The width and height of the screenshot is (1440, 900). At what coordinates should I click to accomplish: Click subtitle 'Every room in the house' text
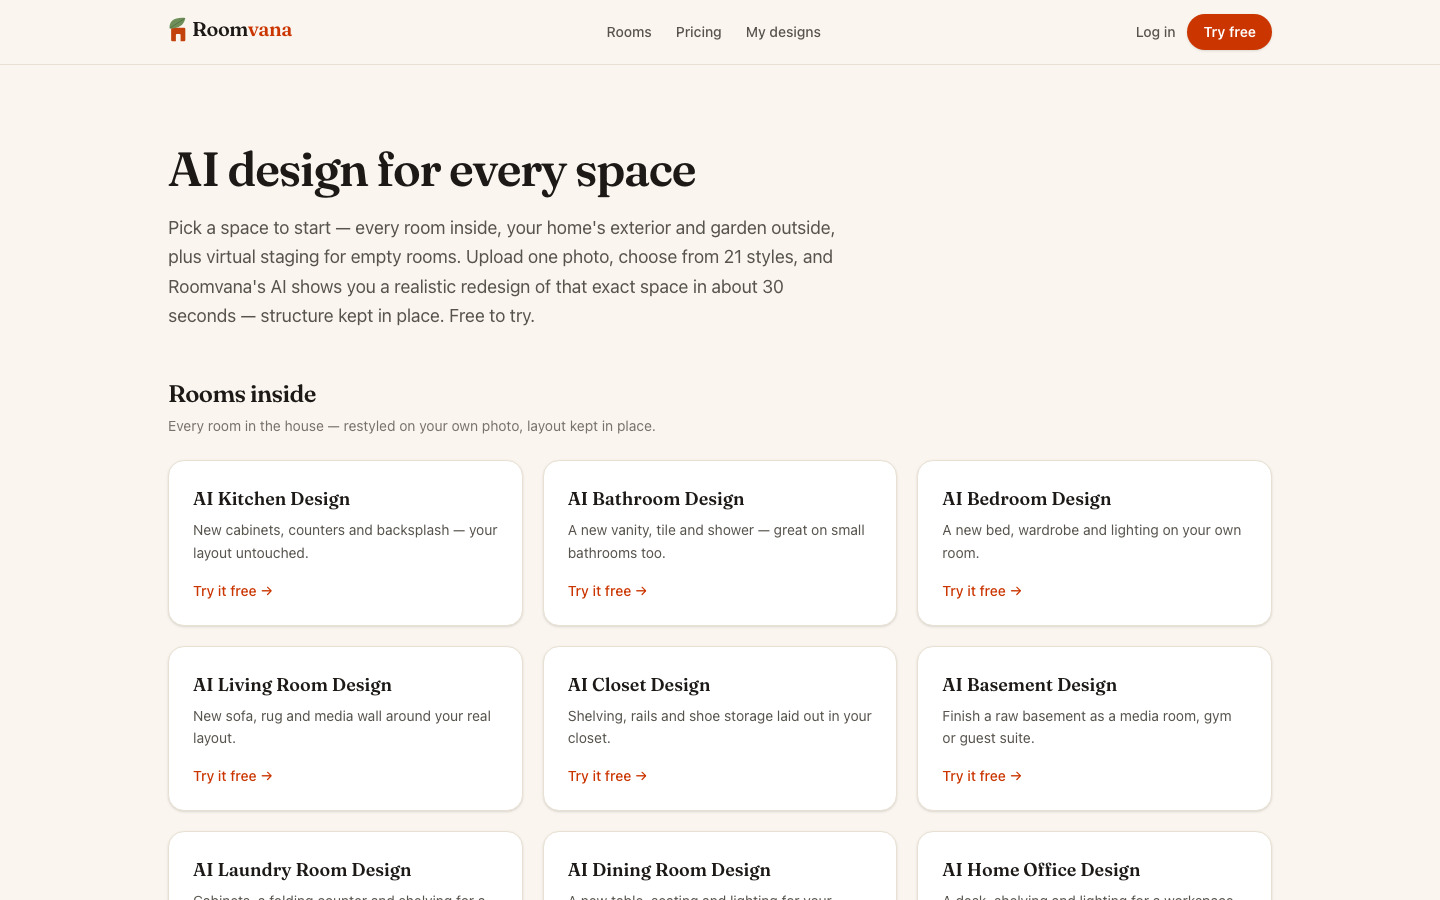point(246,426)
